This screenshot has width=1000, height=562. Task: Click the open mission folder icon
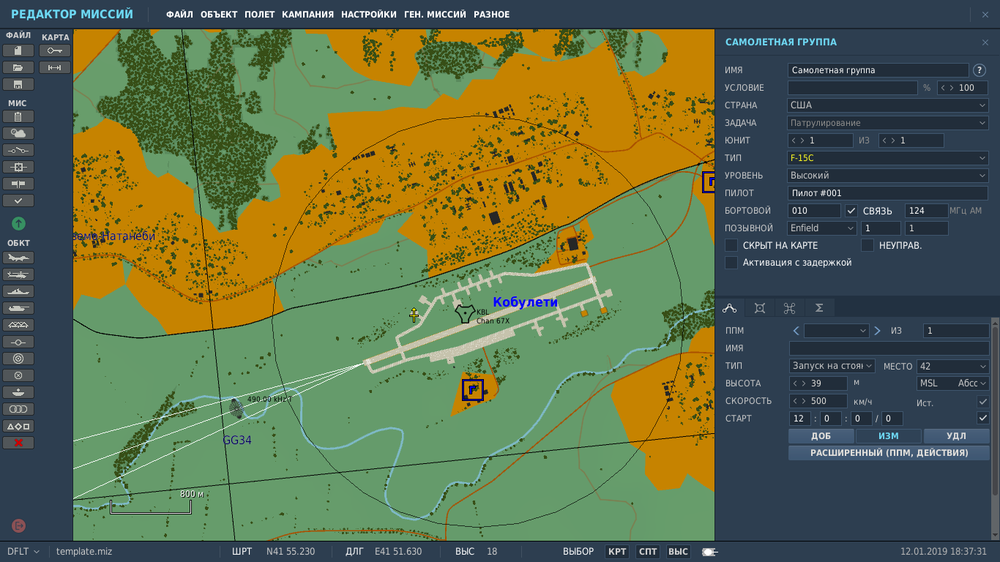click(x=18, y=68)
